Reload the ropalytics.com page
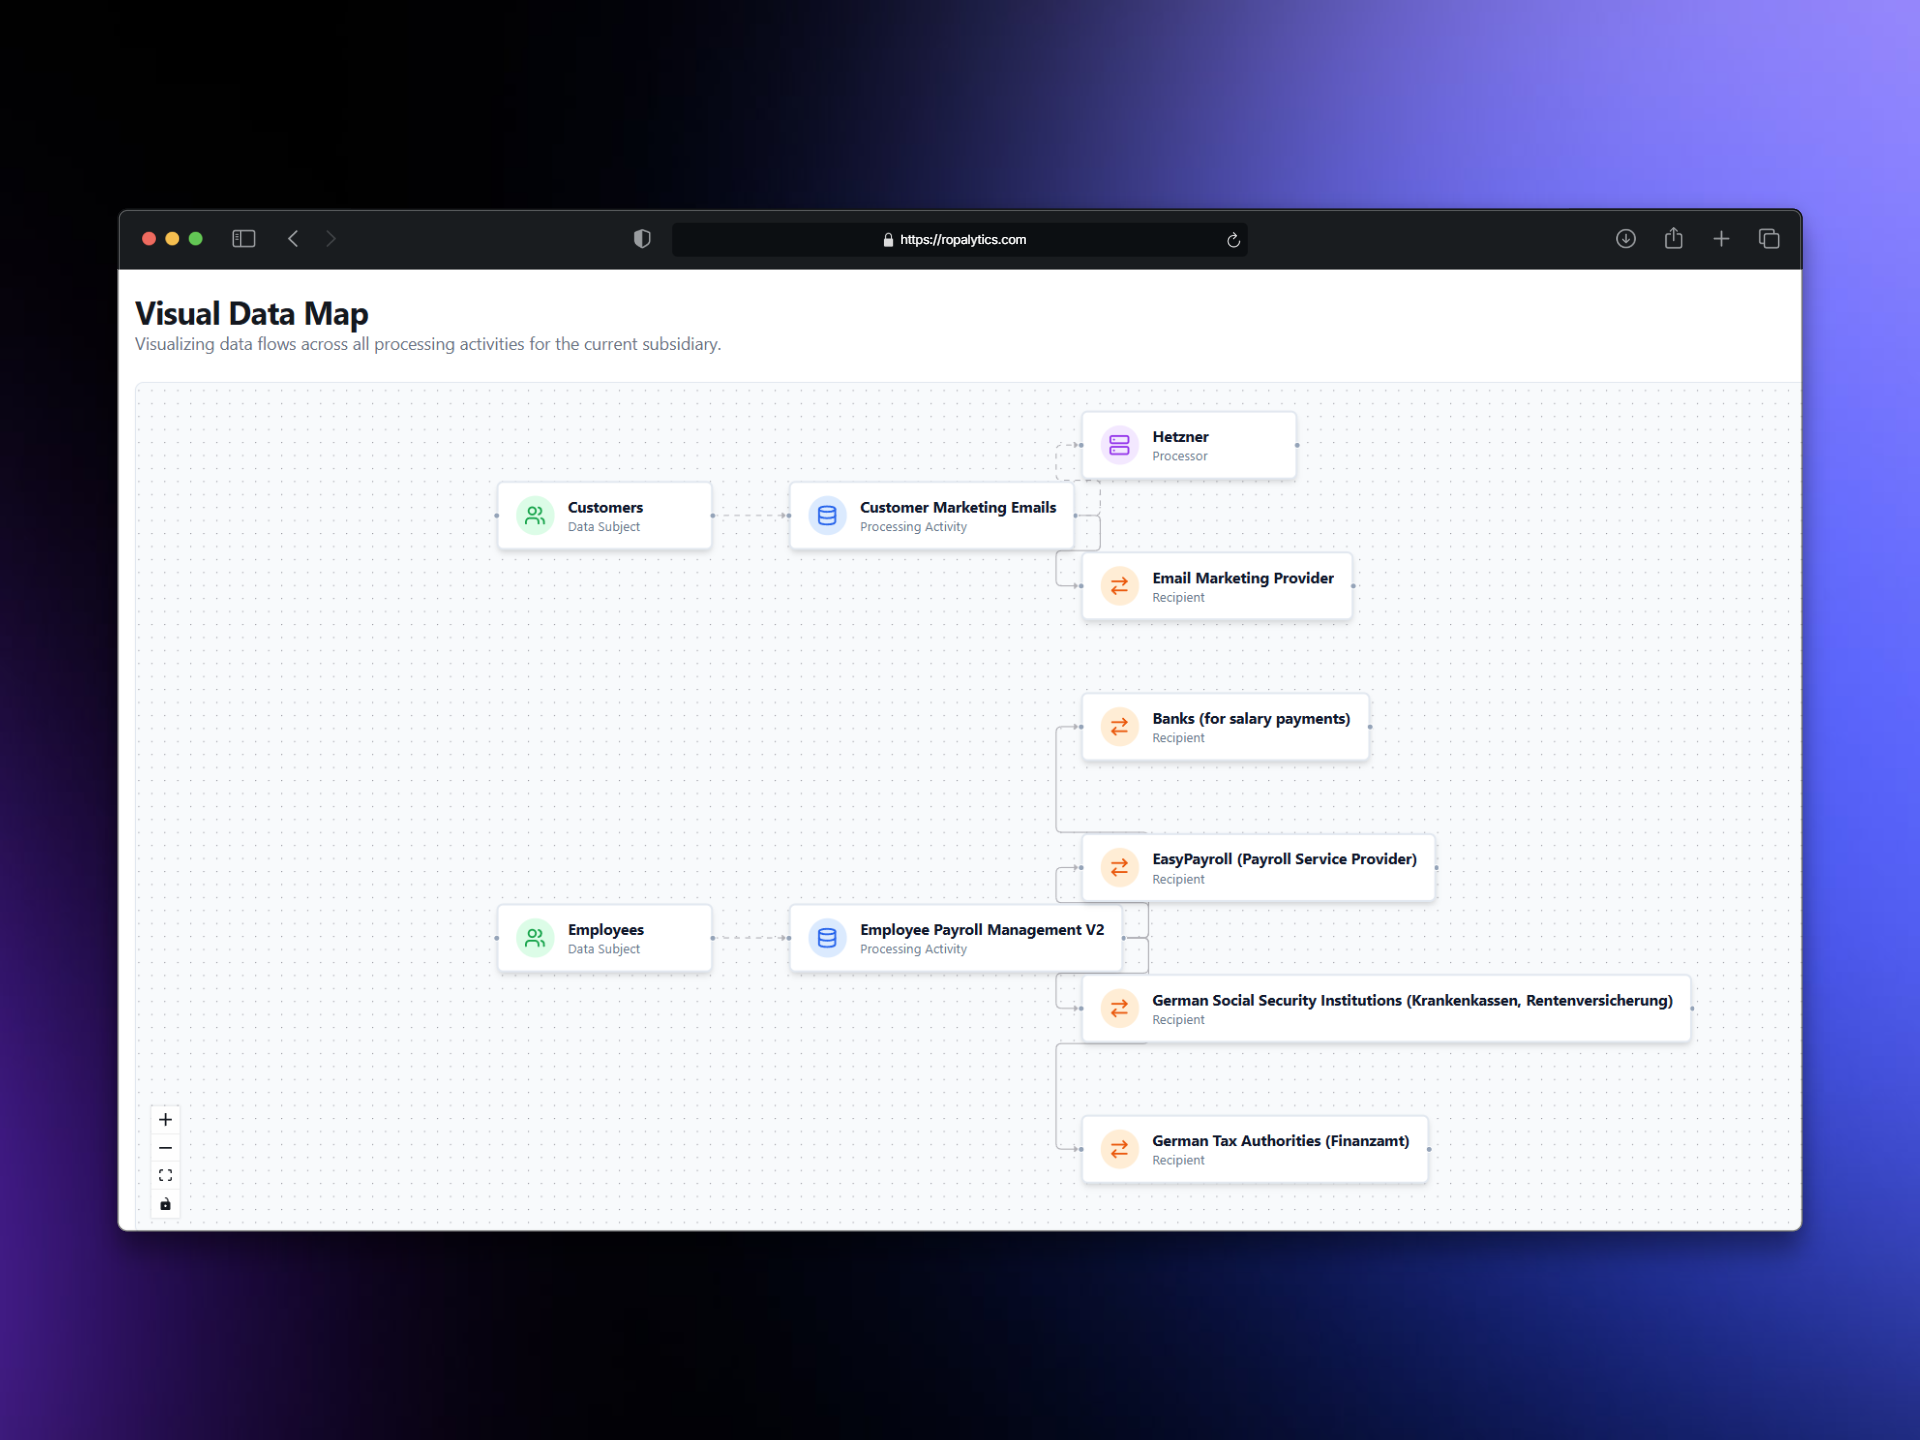1920x1440 pixels. pos(1233,240)
